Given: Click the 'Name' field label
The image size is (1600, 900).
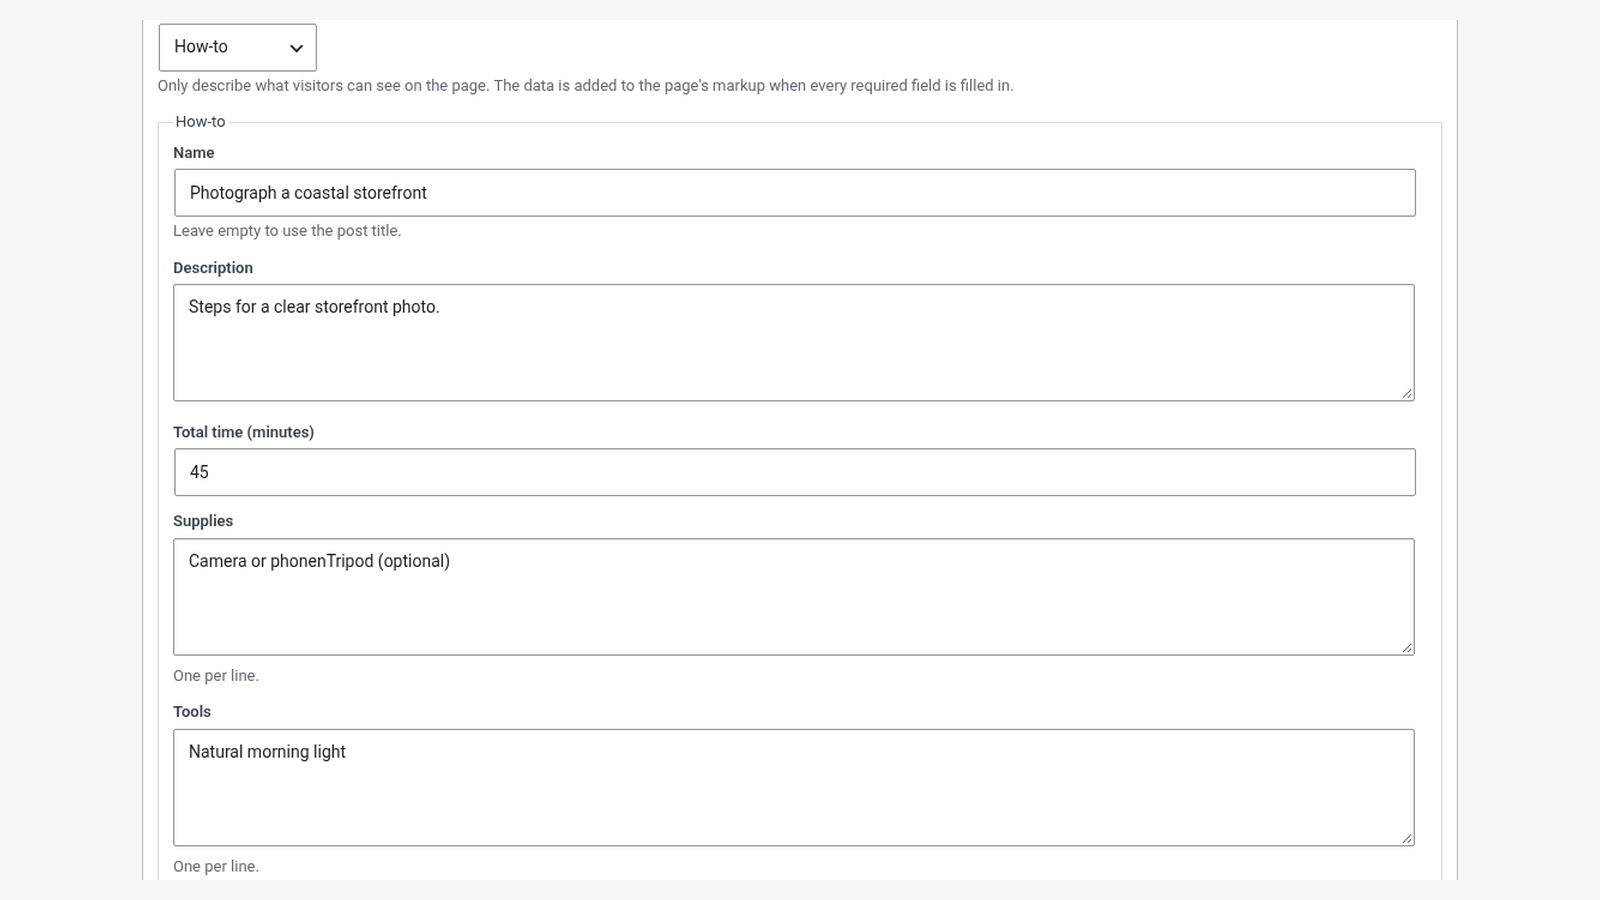Looking at the screenshot, I should (x=194, y=153).
